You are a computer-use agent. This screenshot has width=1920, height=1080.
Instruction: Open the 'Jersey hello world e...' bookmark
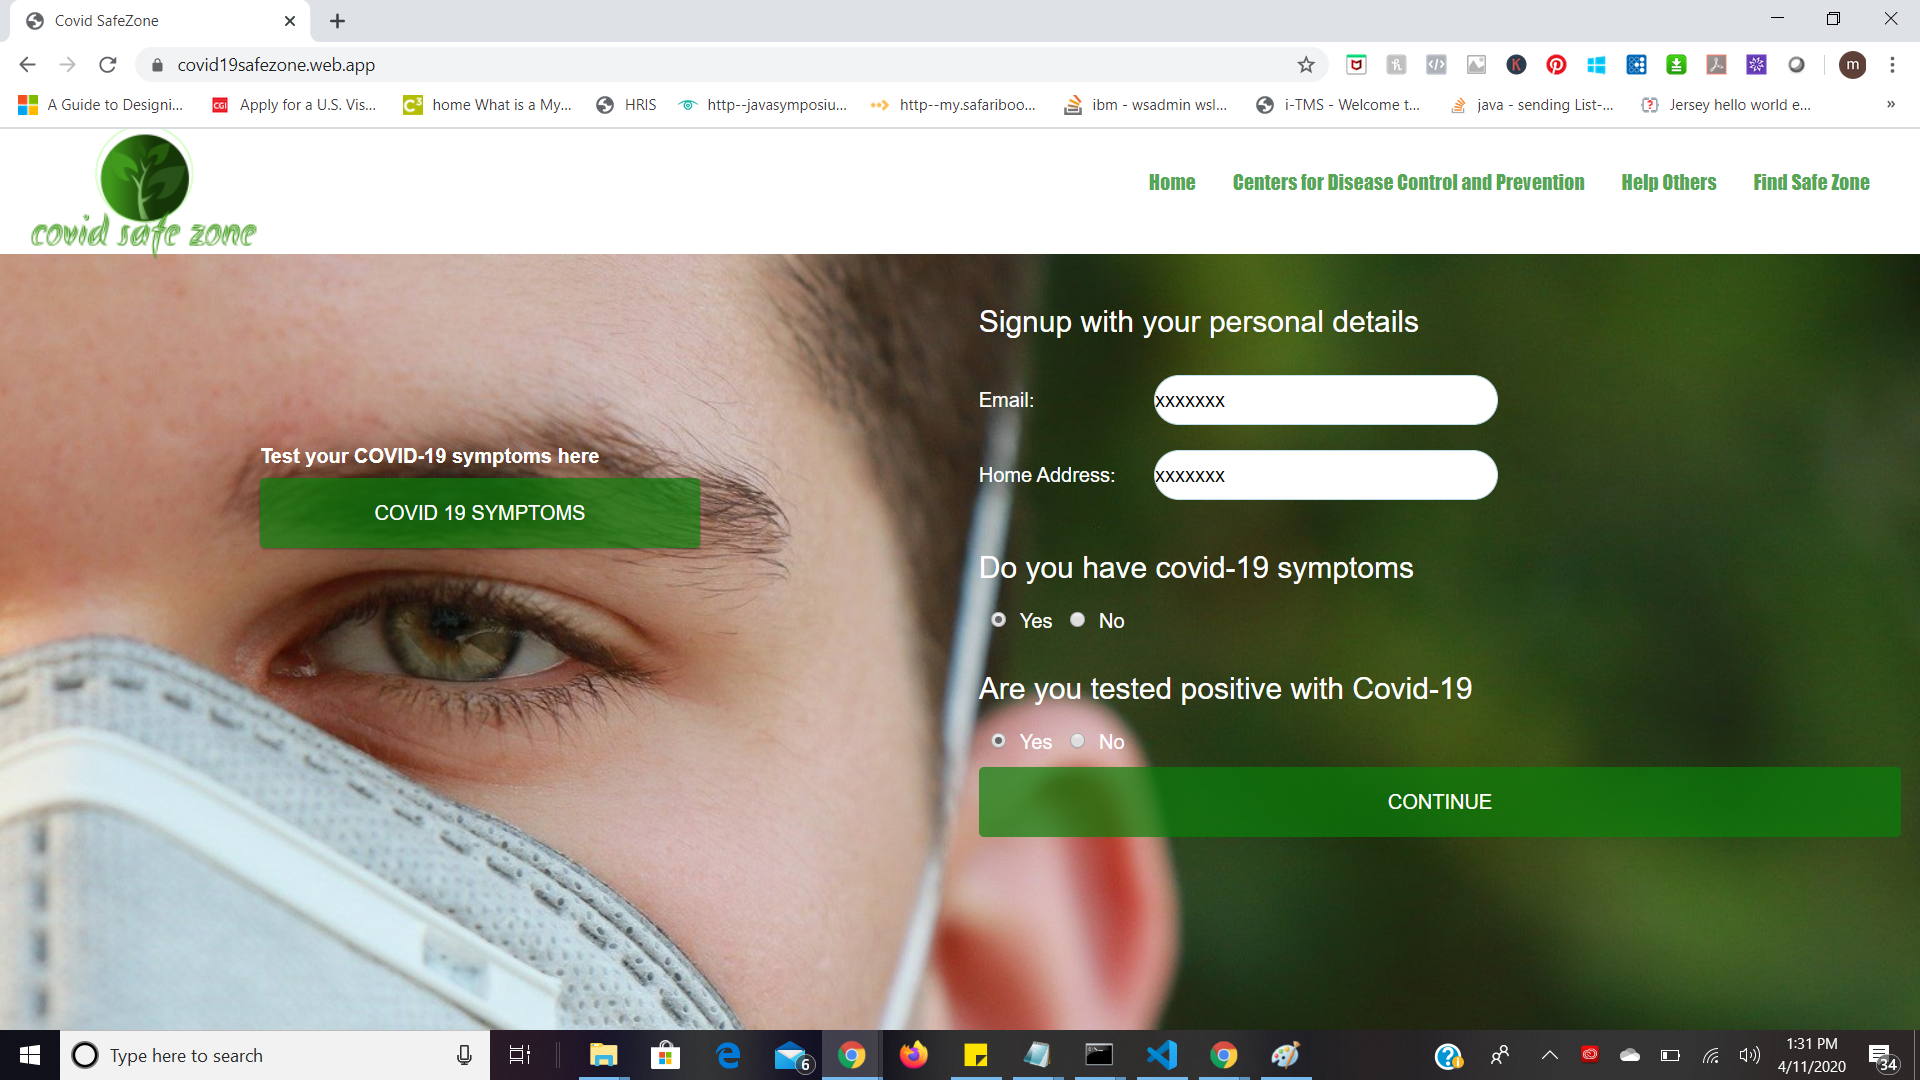pos(1726,104)
